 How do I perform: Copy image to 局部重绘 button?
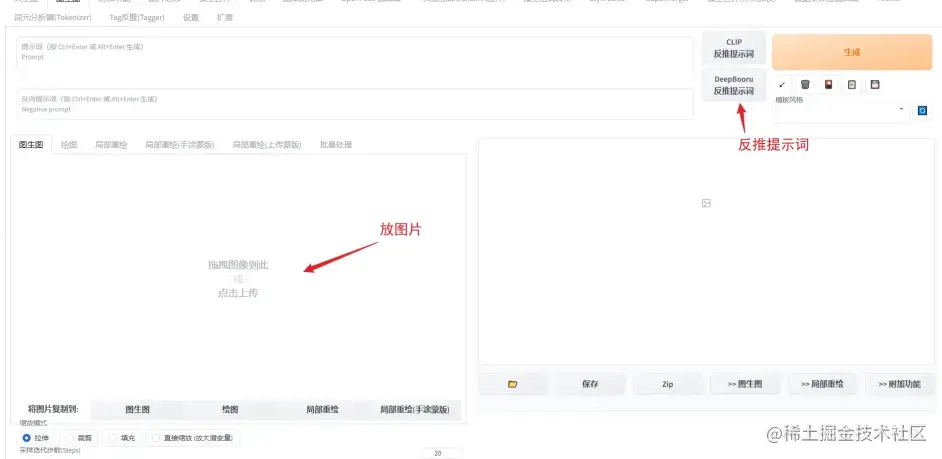pos(323,410)
